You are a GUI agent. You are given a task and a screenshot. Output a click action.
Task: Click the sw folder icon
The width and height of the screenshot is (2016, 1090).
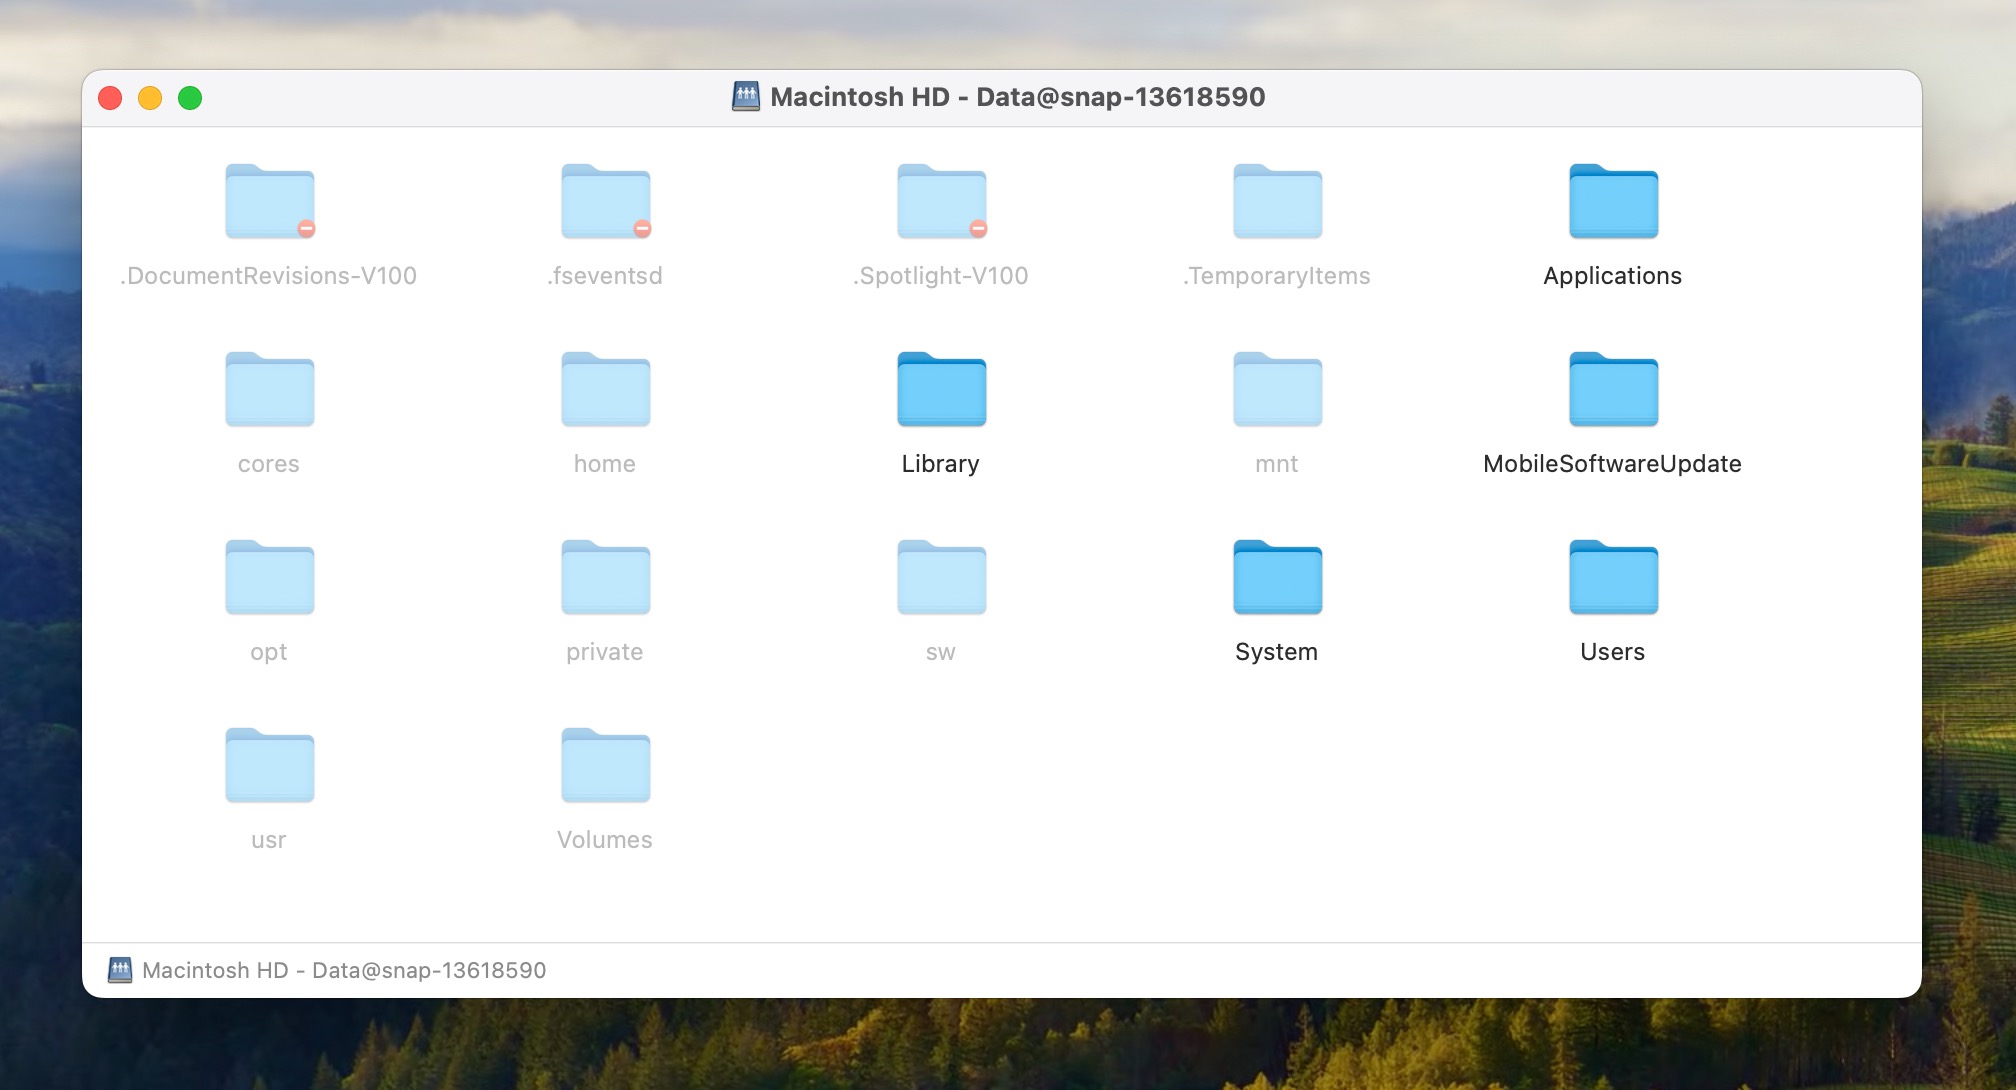[941, 578]
